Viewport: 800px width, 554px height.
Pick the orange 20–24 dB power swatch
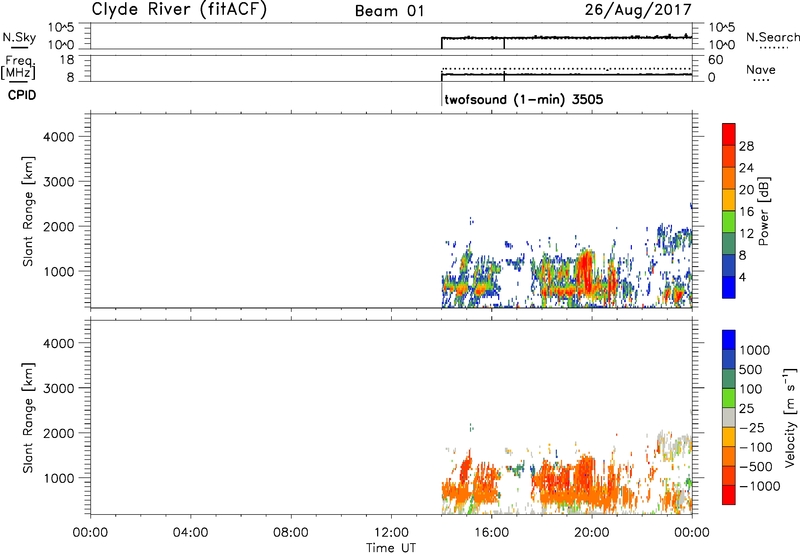coord(729,178)
